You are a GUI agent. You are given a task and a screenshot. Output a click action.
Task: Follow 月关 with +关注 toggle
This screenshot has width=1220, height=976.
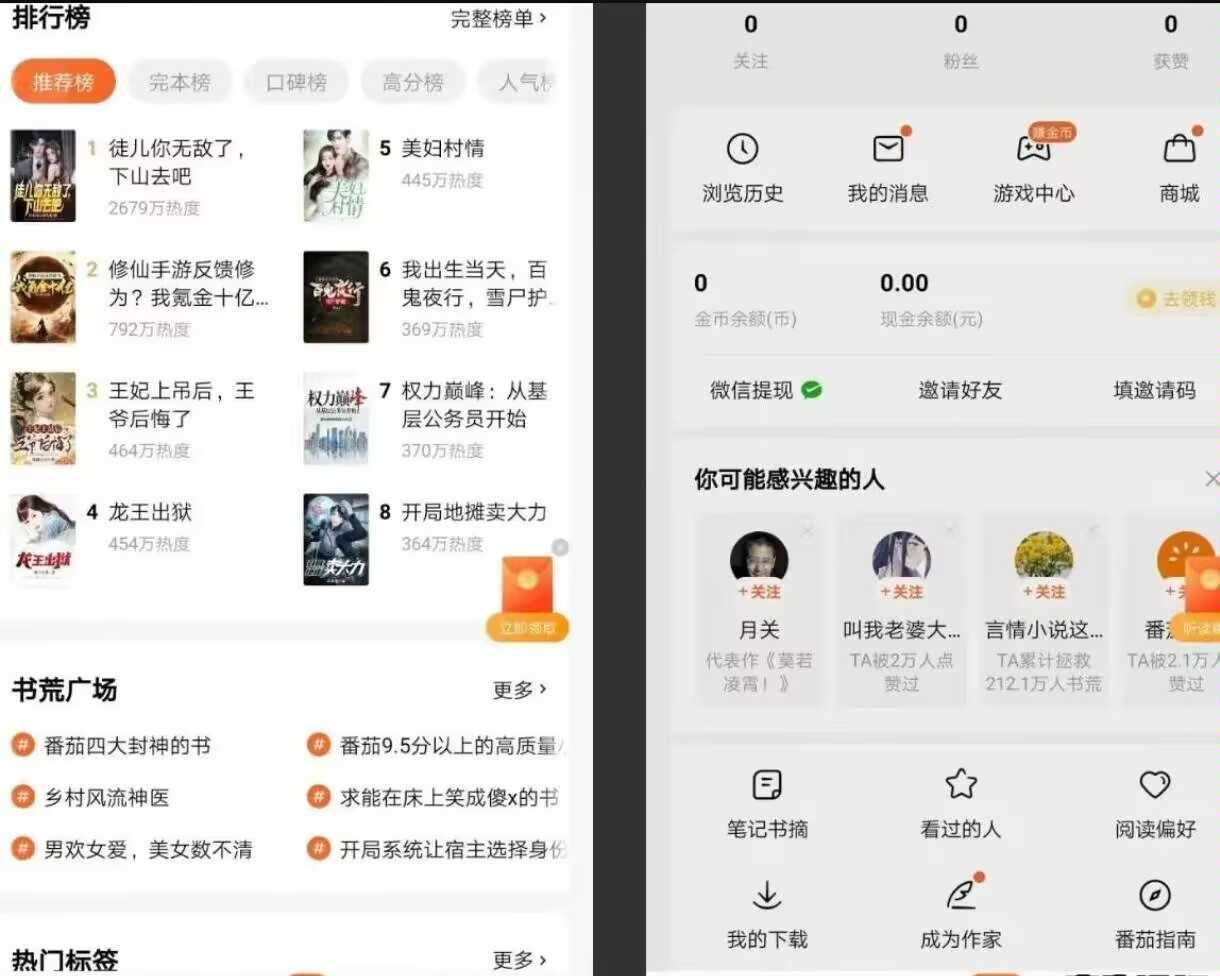coord(759,592)
